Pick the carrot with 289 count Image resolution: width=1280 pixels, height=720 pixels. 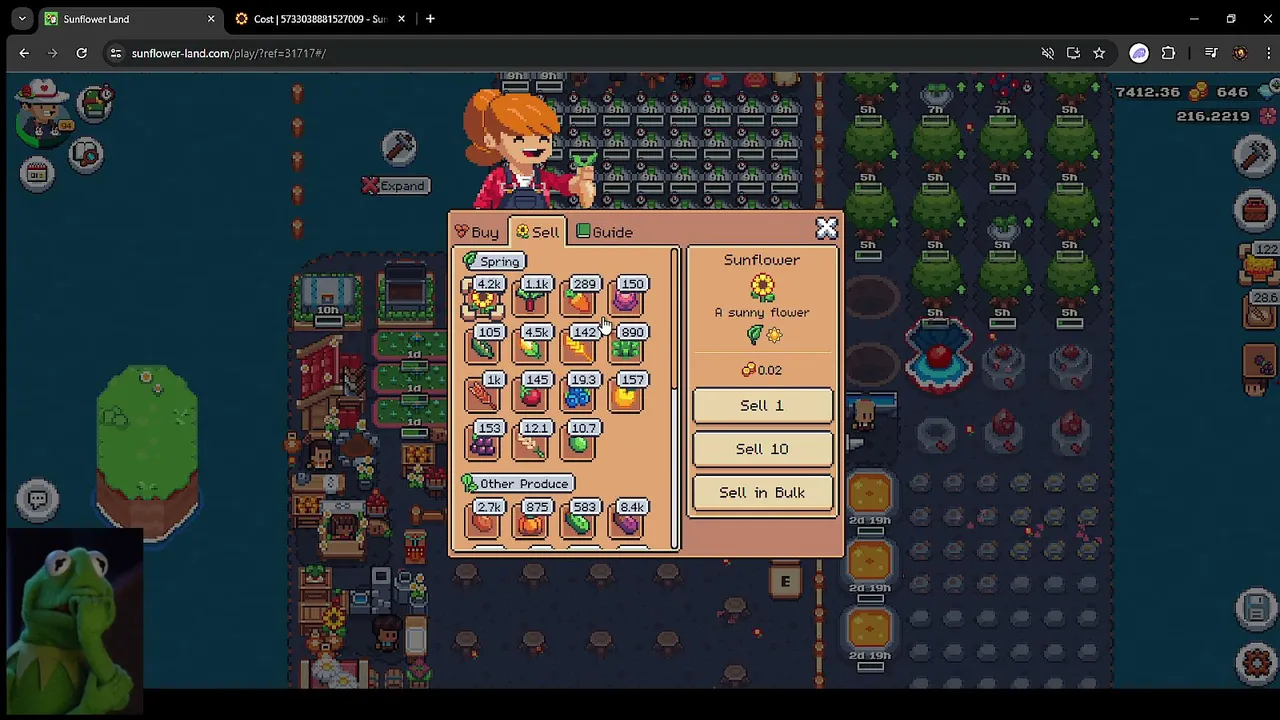[580, 298]
